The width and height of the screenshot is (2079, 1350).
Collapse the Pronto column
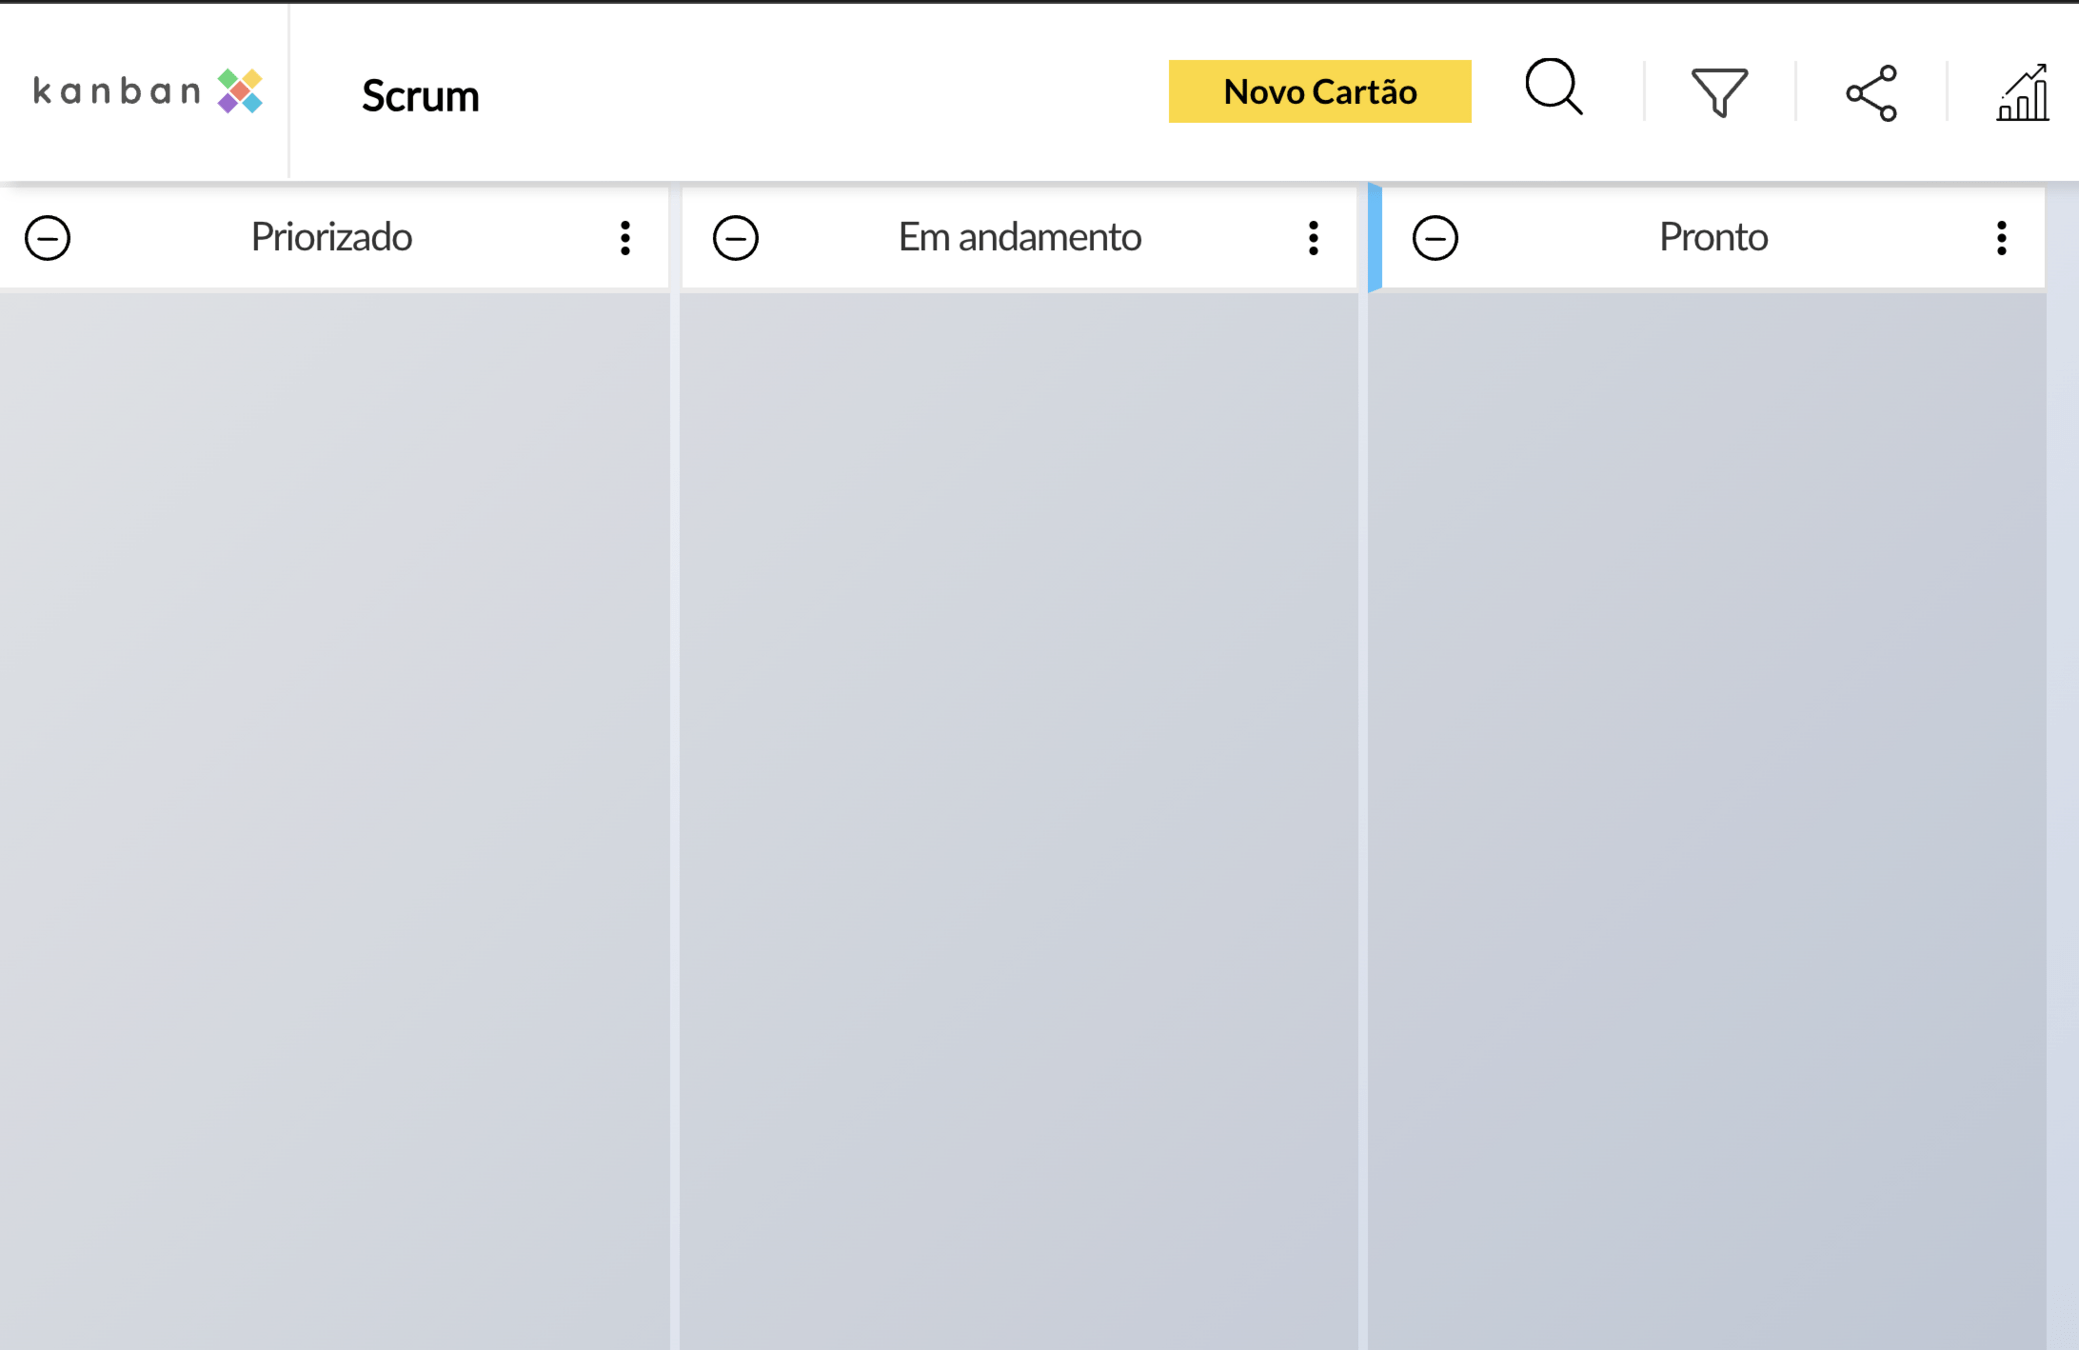[x=1434, y=238]
